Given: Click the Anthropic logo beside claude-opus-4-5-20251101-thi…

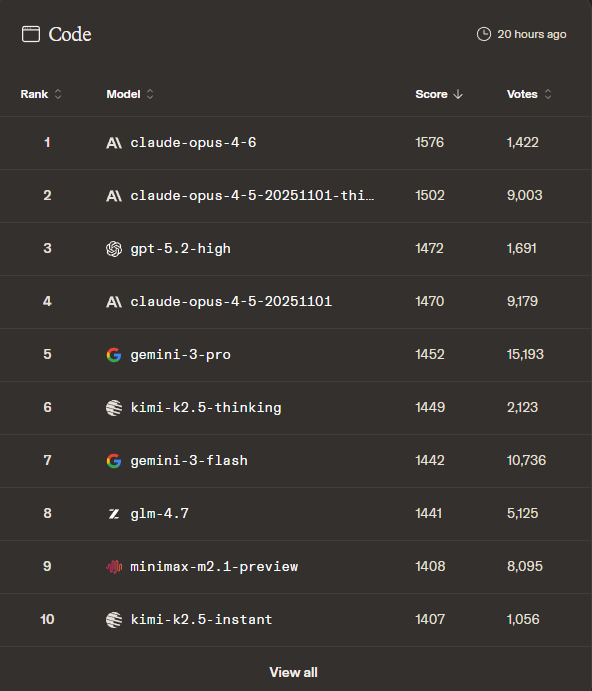Looking at the screenshot, I should pos(114,196).
